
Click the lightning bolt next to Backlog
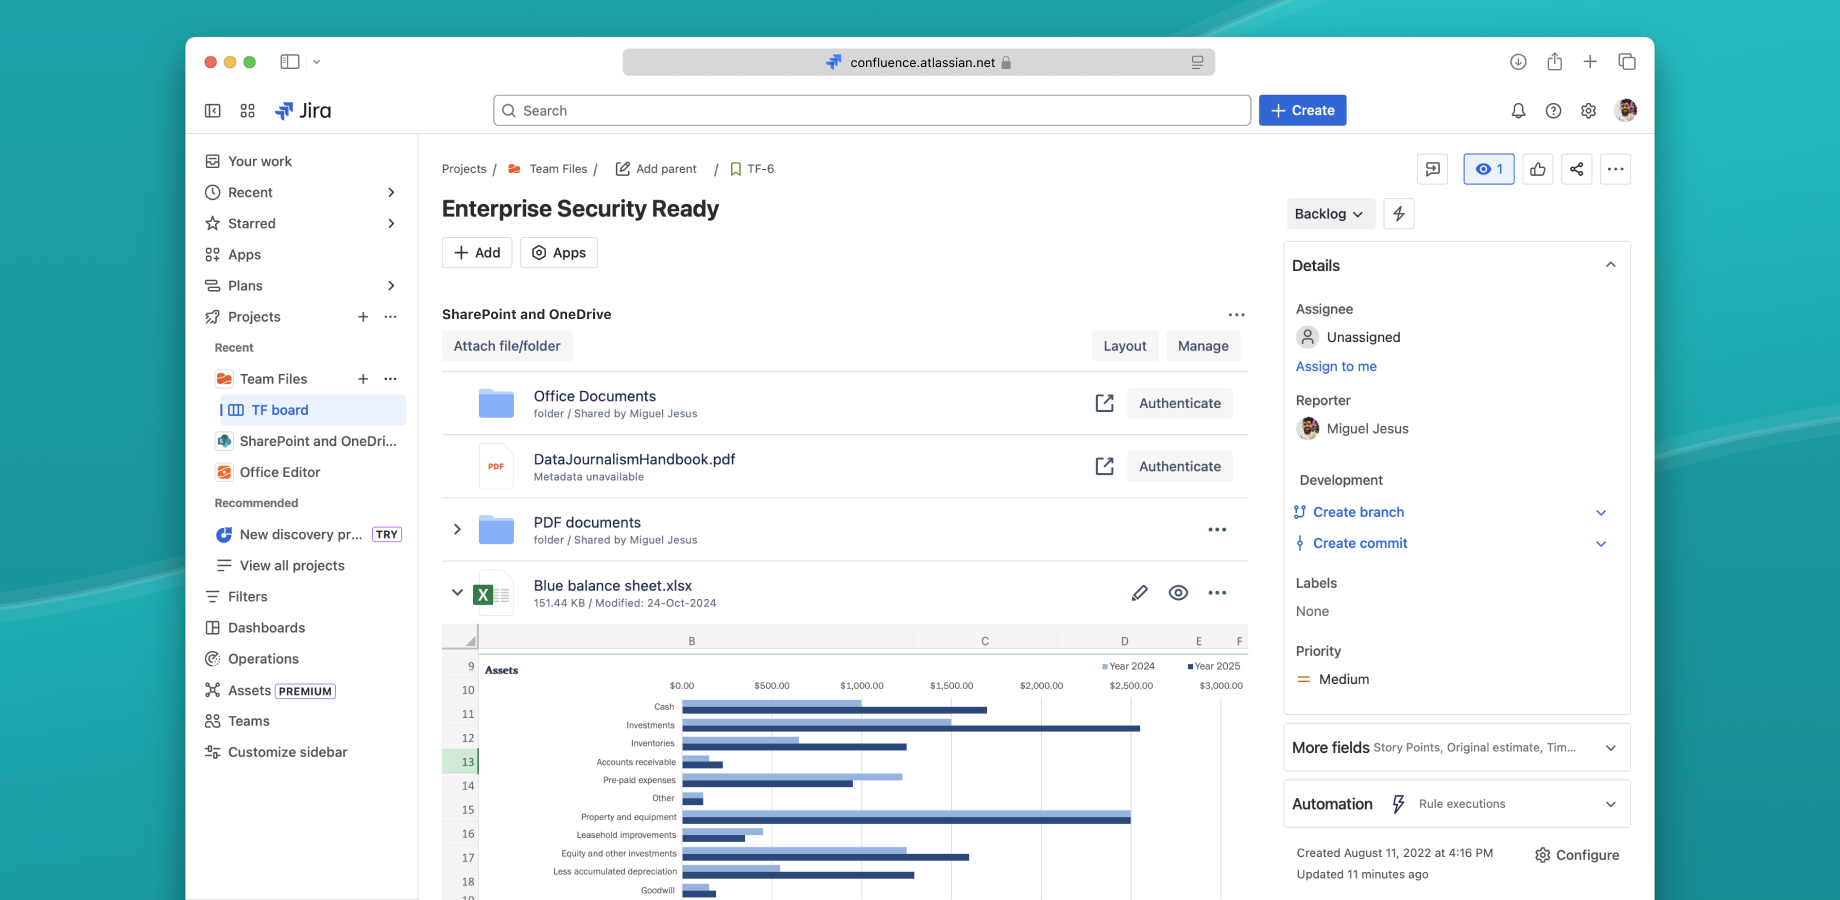tap(1399, 214)
